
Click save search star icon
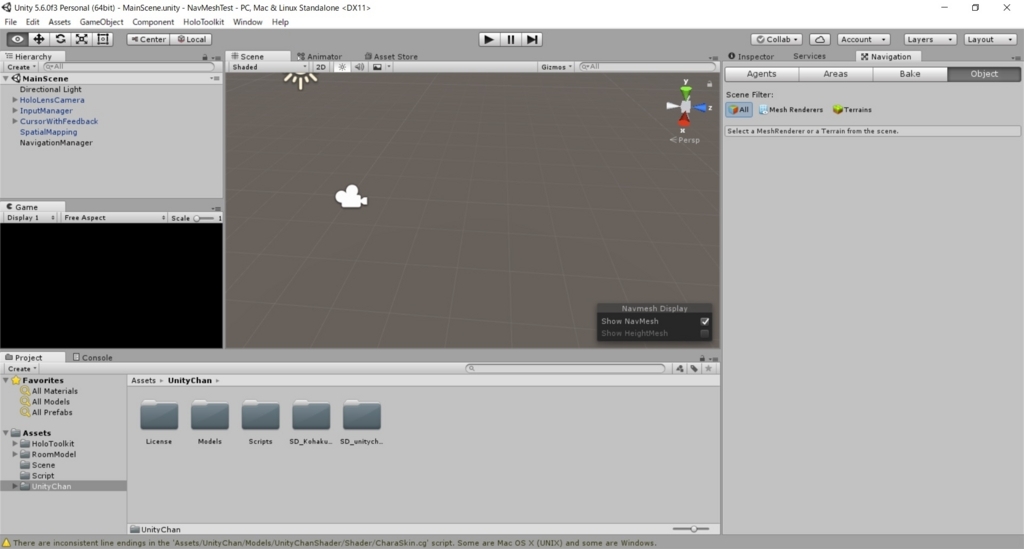tap(708, 368)
